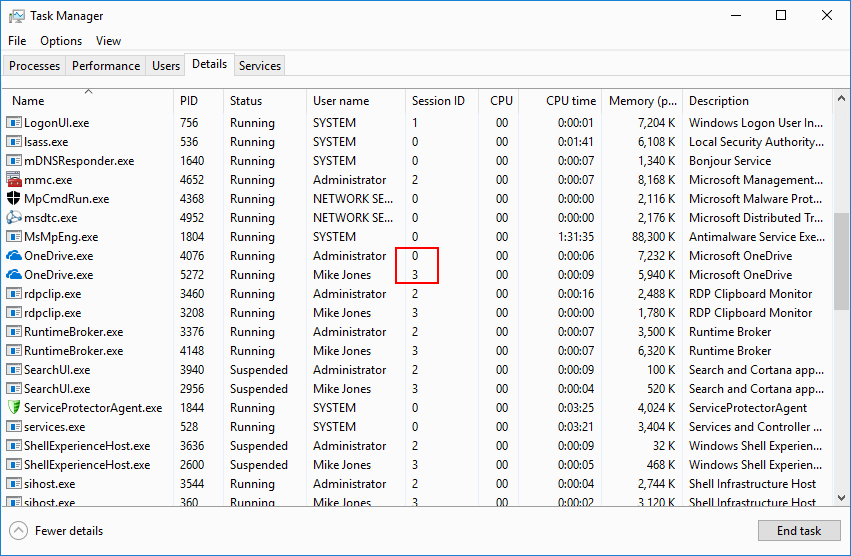
Task: Click the 88,300 K memory value
Action: [653, 237]
